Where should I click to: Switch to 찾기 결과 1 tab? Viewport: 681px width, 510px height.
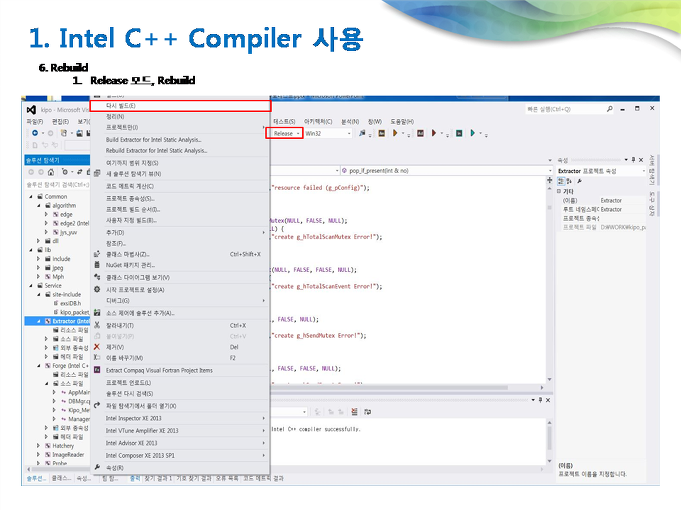(158, 478)
